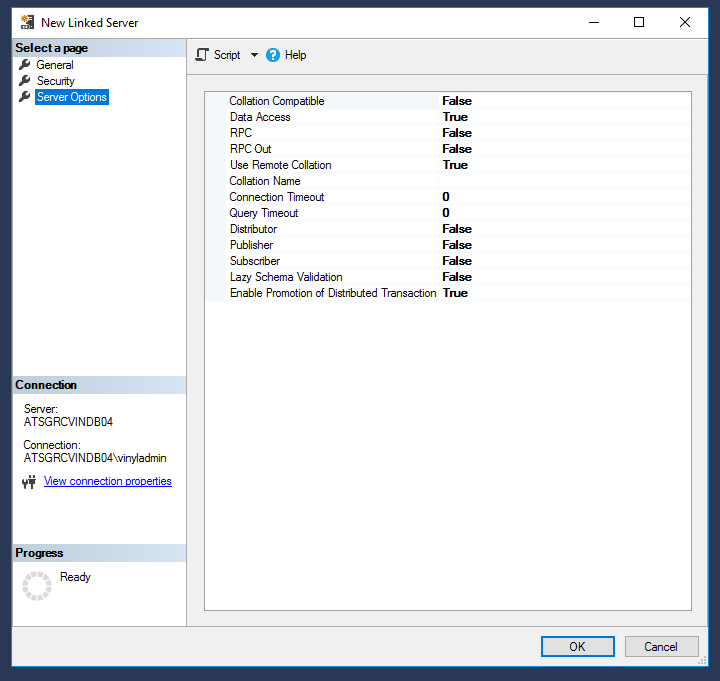
Task: Switch to the Security page
Action: [x=56, y=81]
